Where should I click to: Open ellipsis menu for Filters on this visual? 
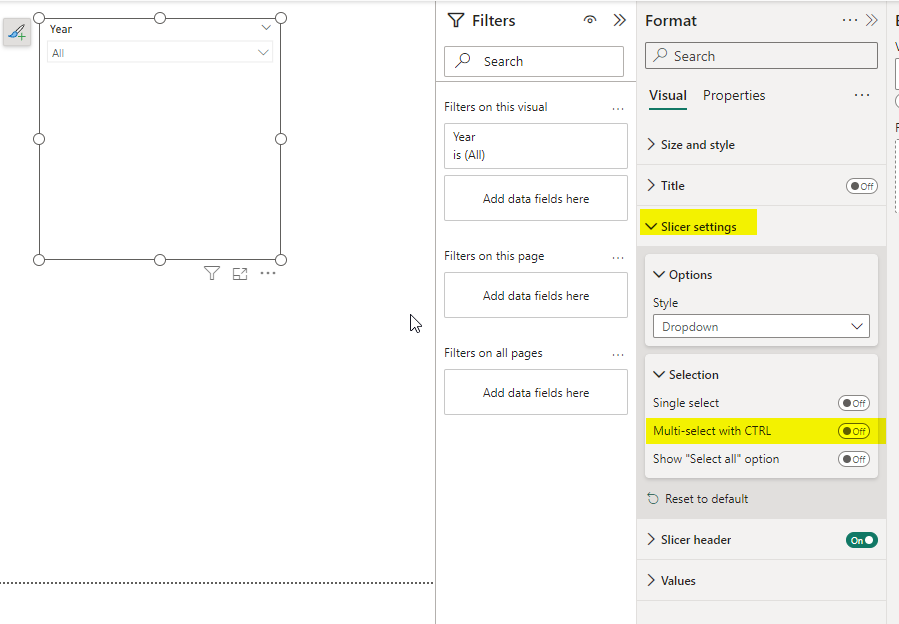pyautogui.click(x=617, y=108)
